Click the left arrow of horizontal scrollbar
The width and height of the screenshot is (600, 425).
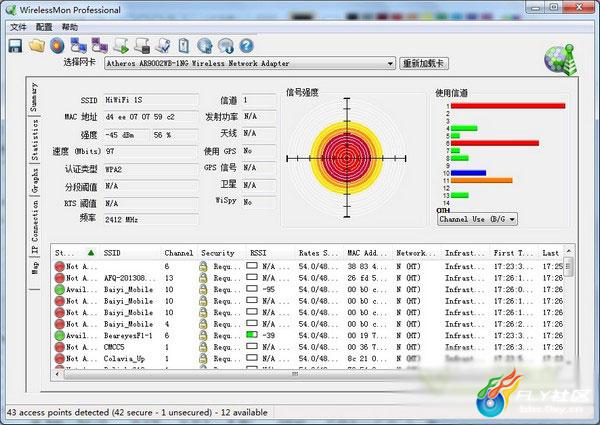click(x=57, y=374)
